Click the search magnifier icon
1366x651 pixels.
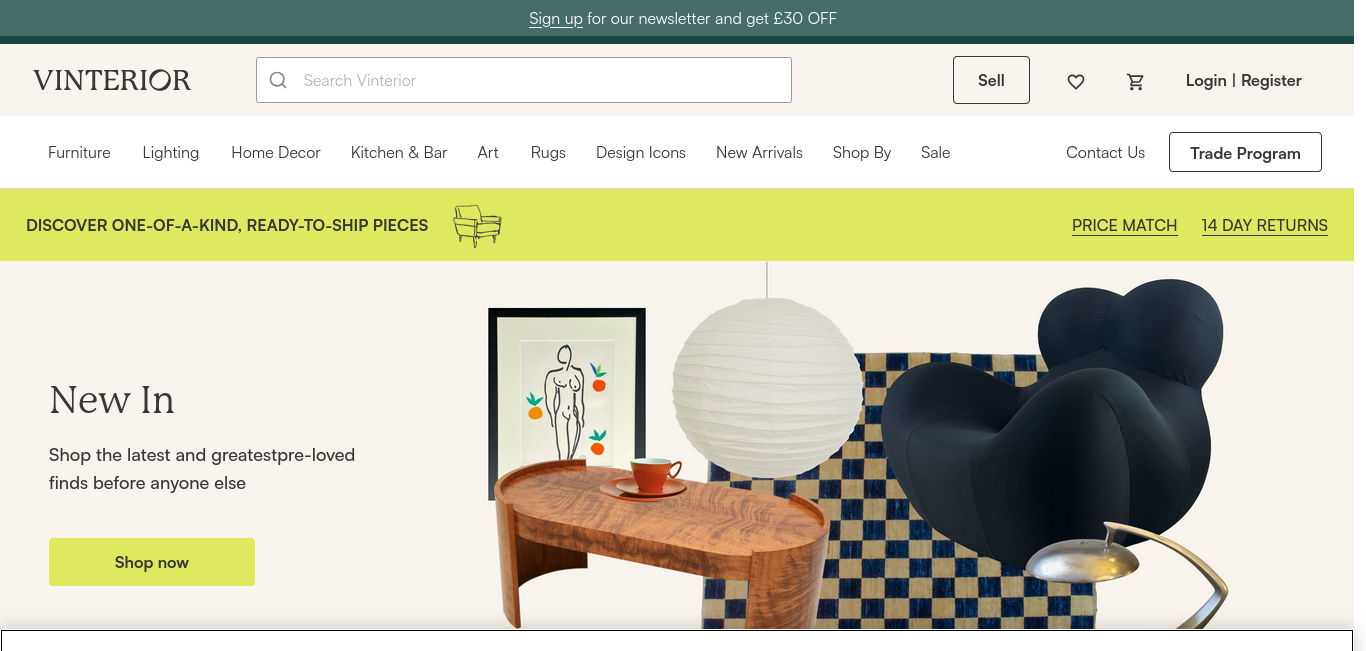pyautogui.click(x=278, y=80)
